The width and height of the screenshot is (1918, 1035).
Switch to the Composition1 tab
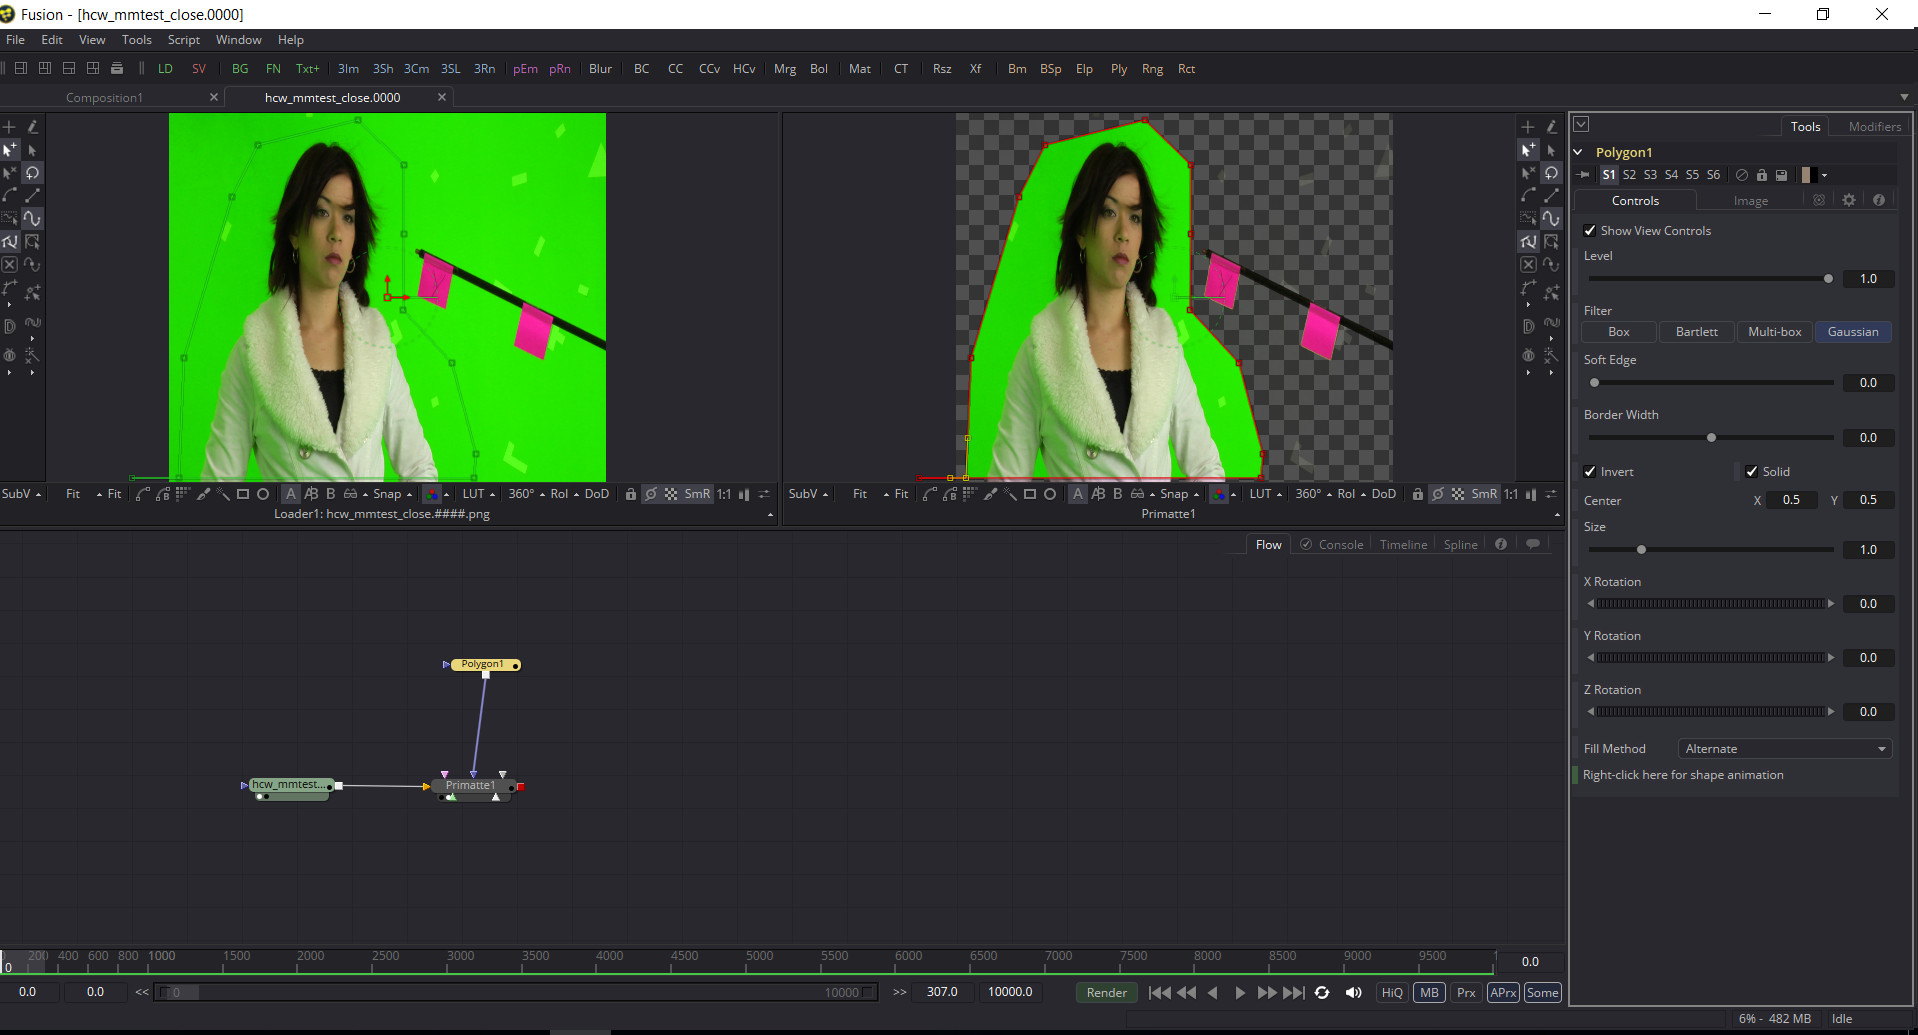(104, 98)
